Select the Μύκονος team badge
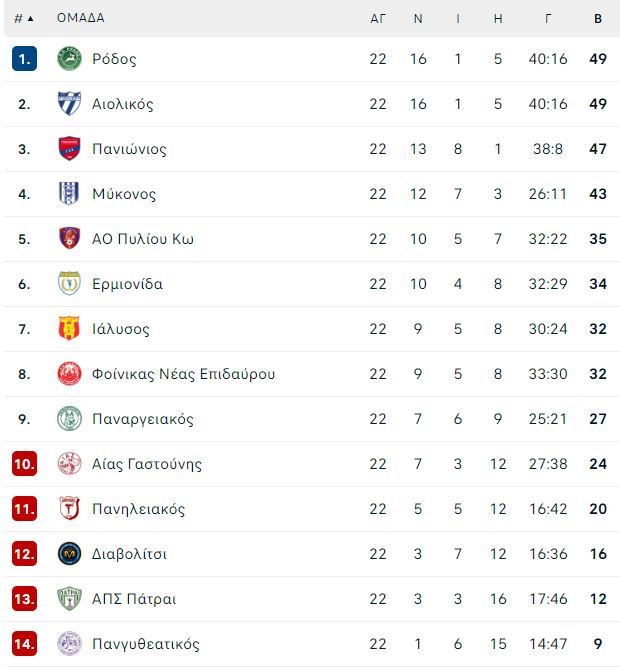620x667 pixels. (69, 194)
